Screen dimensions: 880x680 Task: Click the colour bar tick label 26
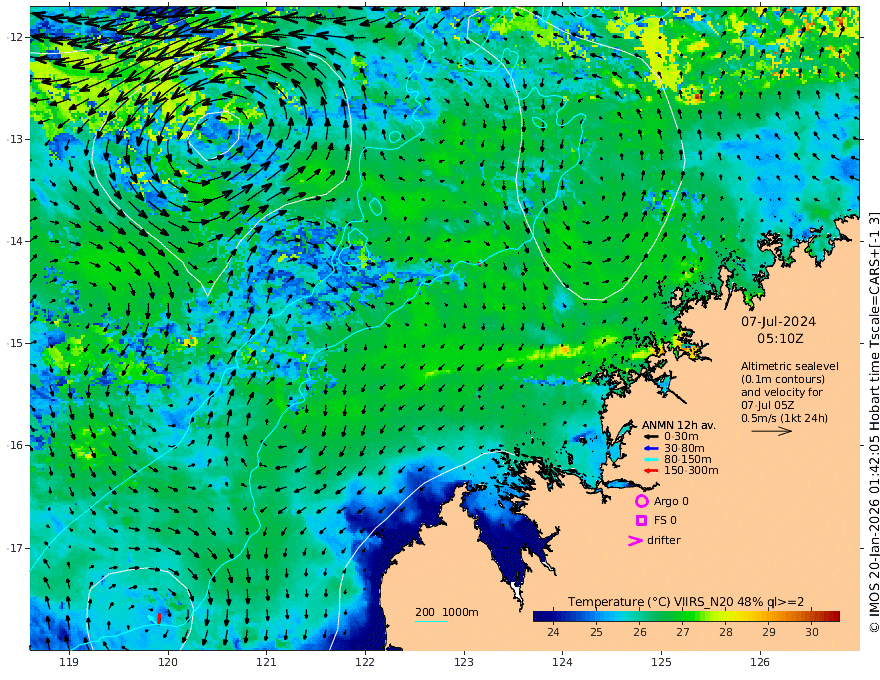pos(640,632)
